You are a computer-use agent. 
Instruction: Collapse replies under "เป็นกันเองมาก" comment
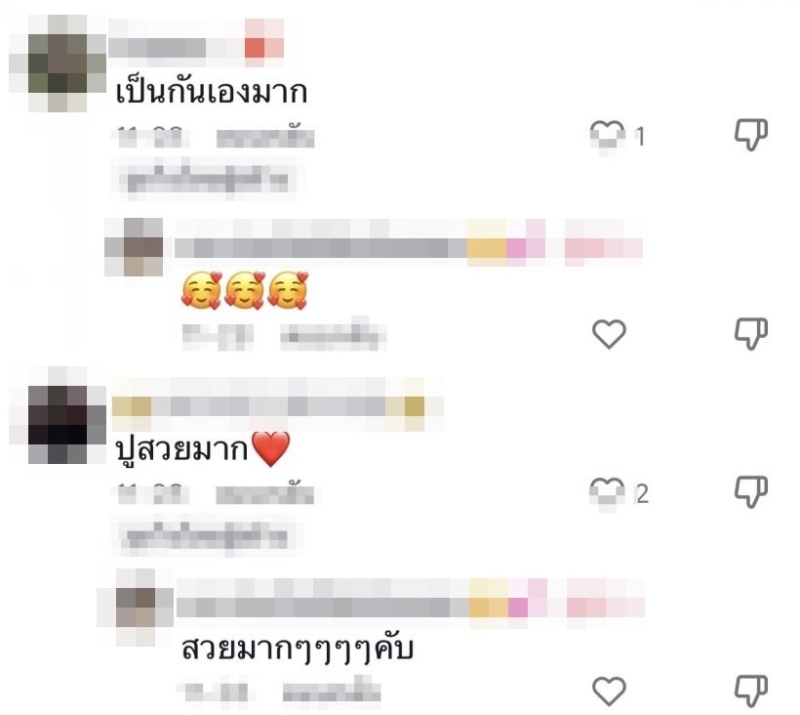[208, 179]
